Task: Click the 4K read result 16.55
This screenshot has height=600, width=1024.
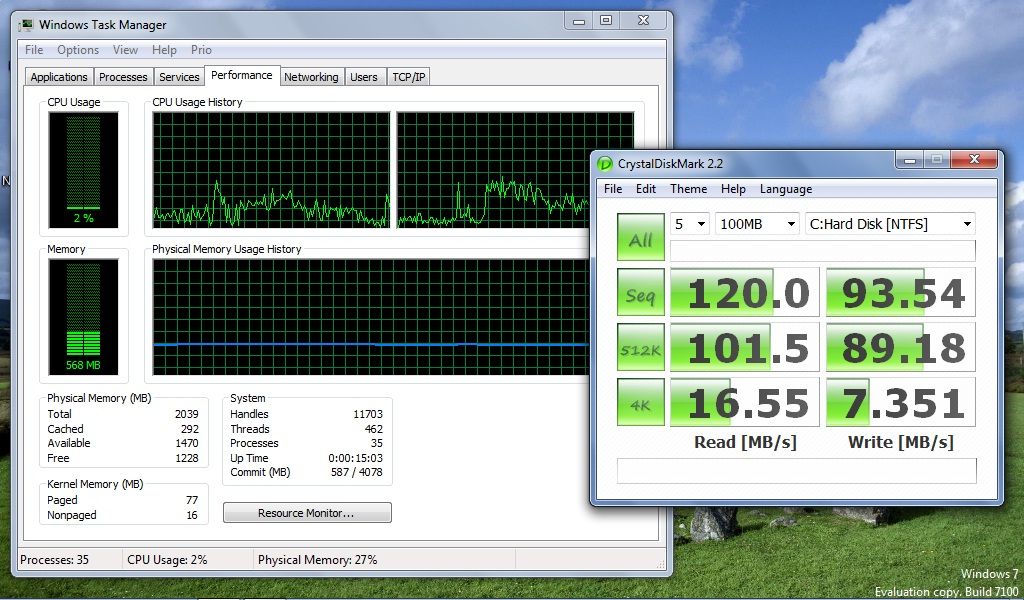Action: click(744, 402)
